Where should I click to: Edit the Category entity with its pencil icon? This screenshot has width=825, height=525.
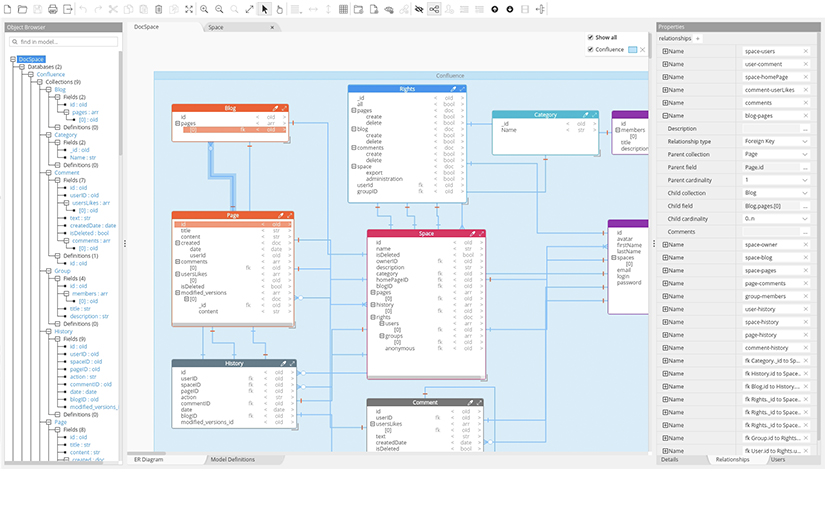pos(585,114)
